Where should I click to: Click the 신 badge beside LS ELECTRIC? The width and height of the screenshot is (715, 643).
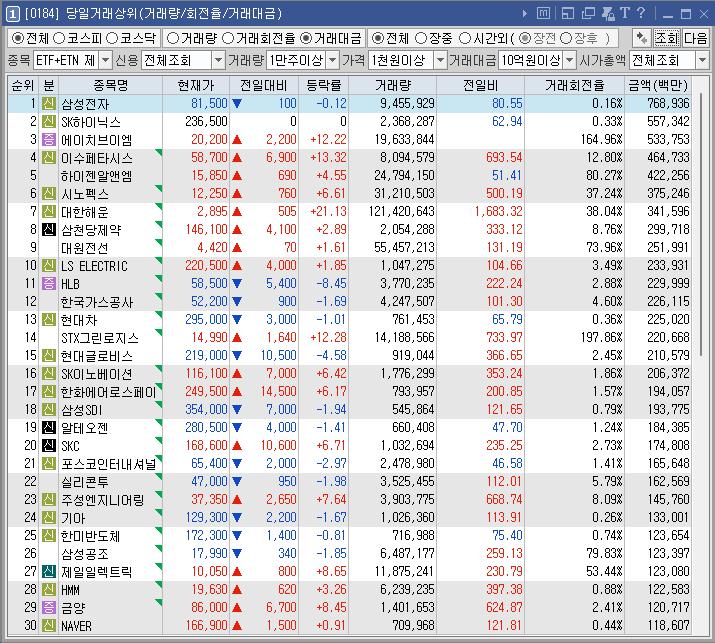tap(49, 265)
